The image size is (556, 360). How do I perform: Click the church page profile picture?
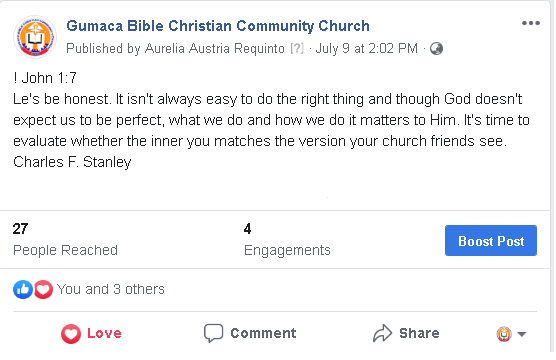[35, 37]
